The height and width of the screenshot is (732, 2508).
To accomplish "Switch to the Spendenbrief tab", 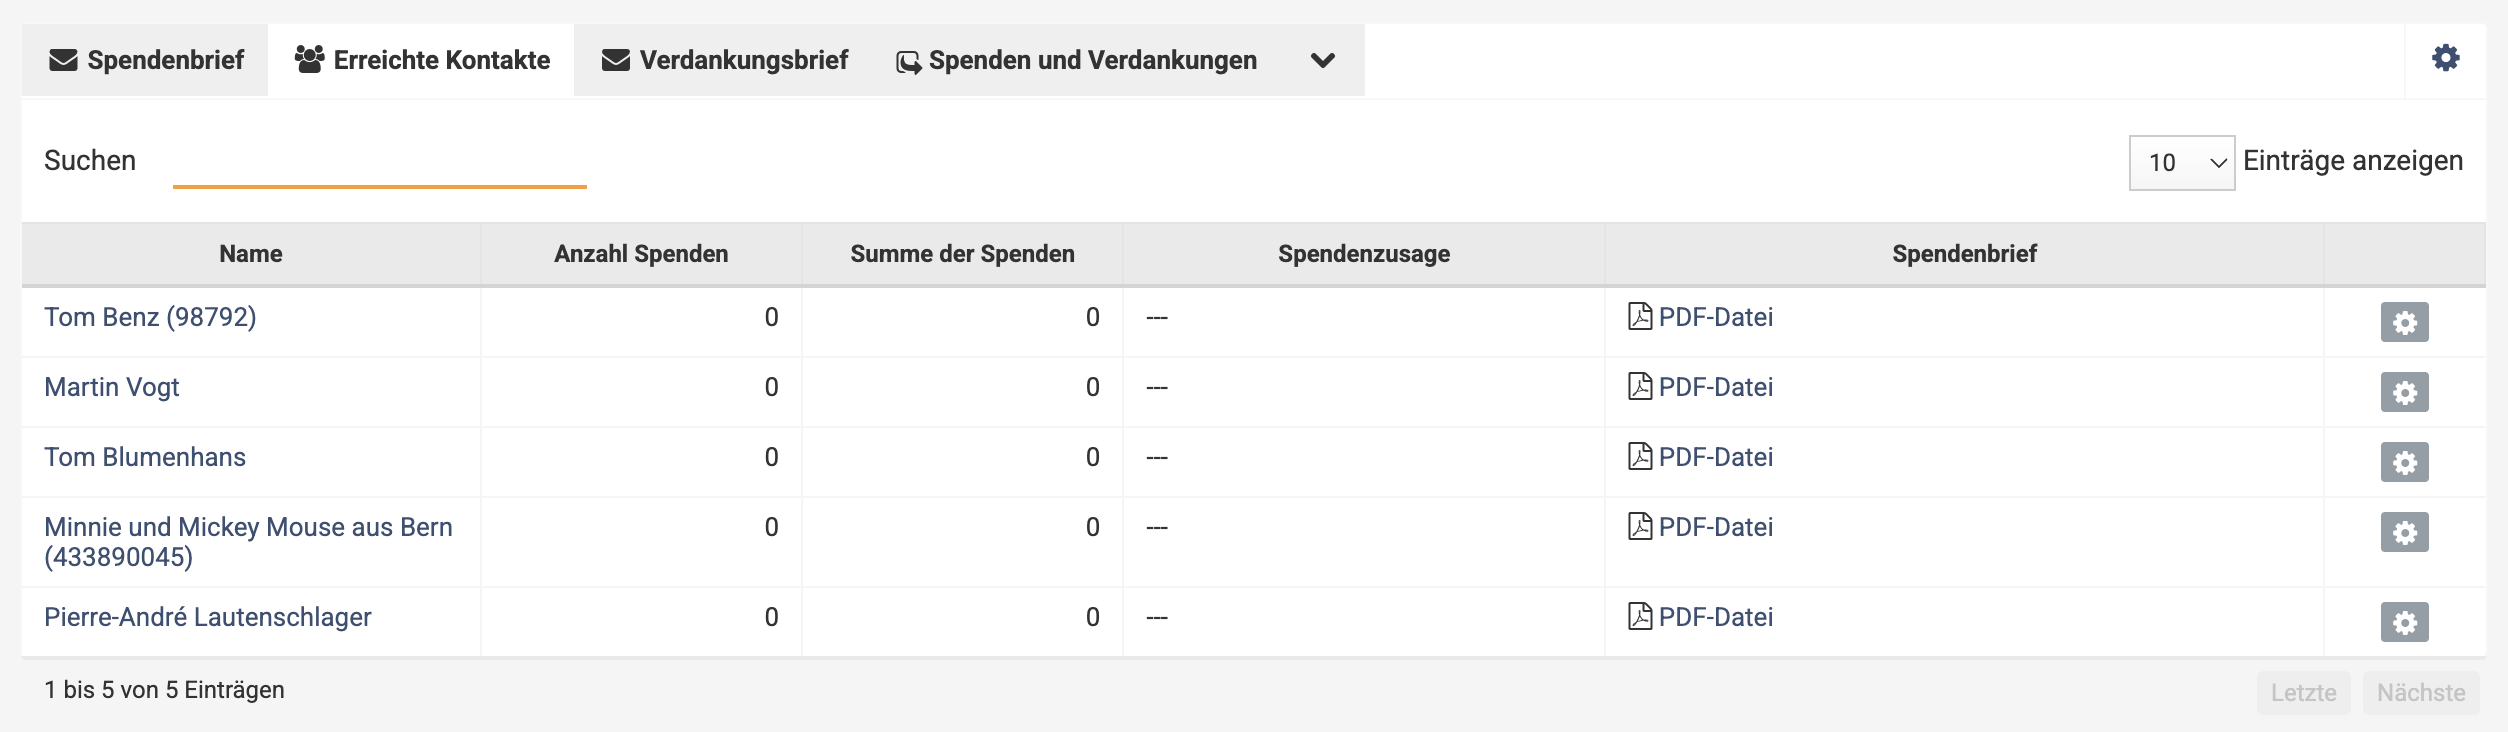I will pos(146,61).
